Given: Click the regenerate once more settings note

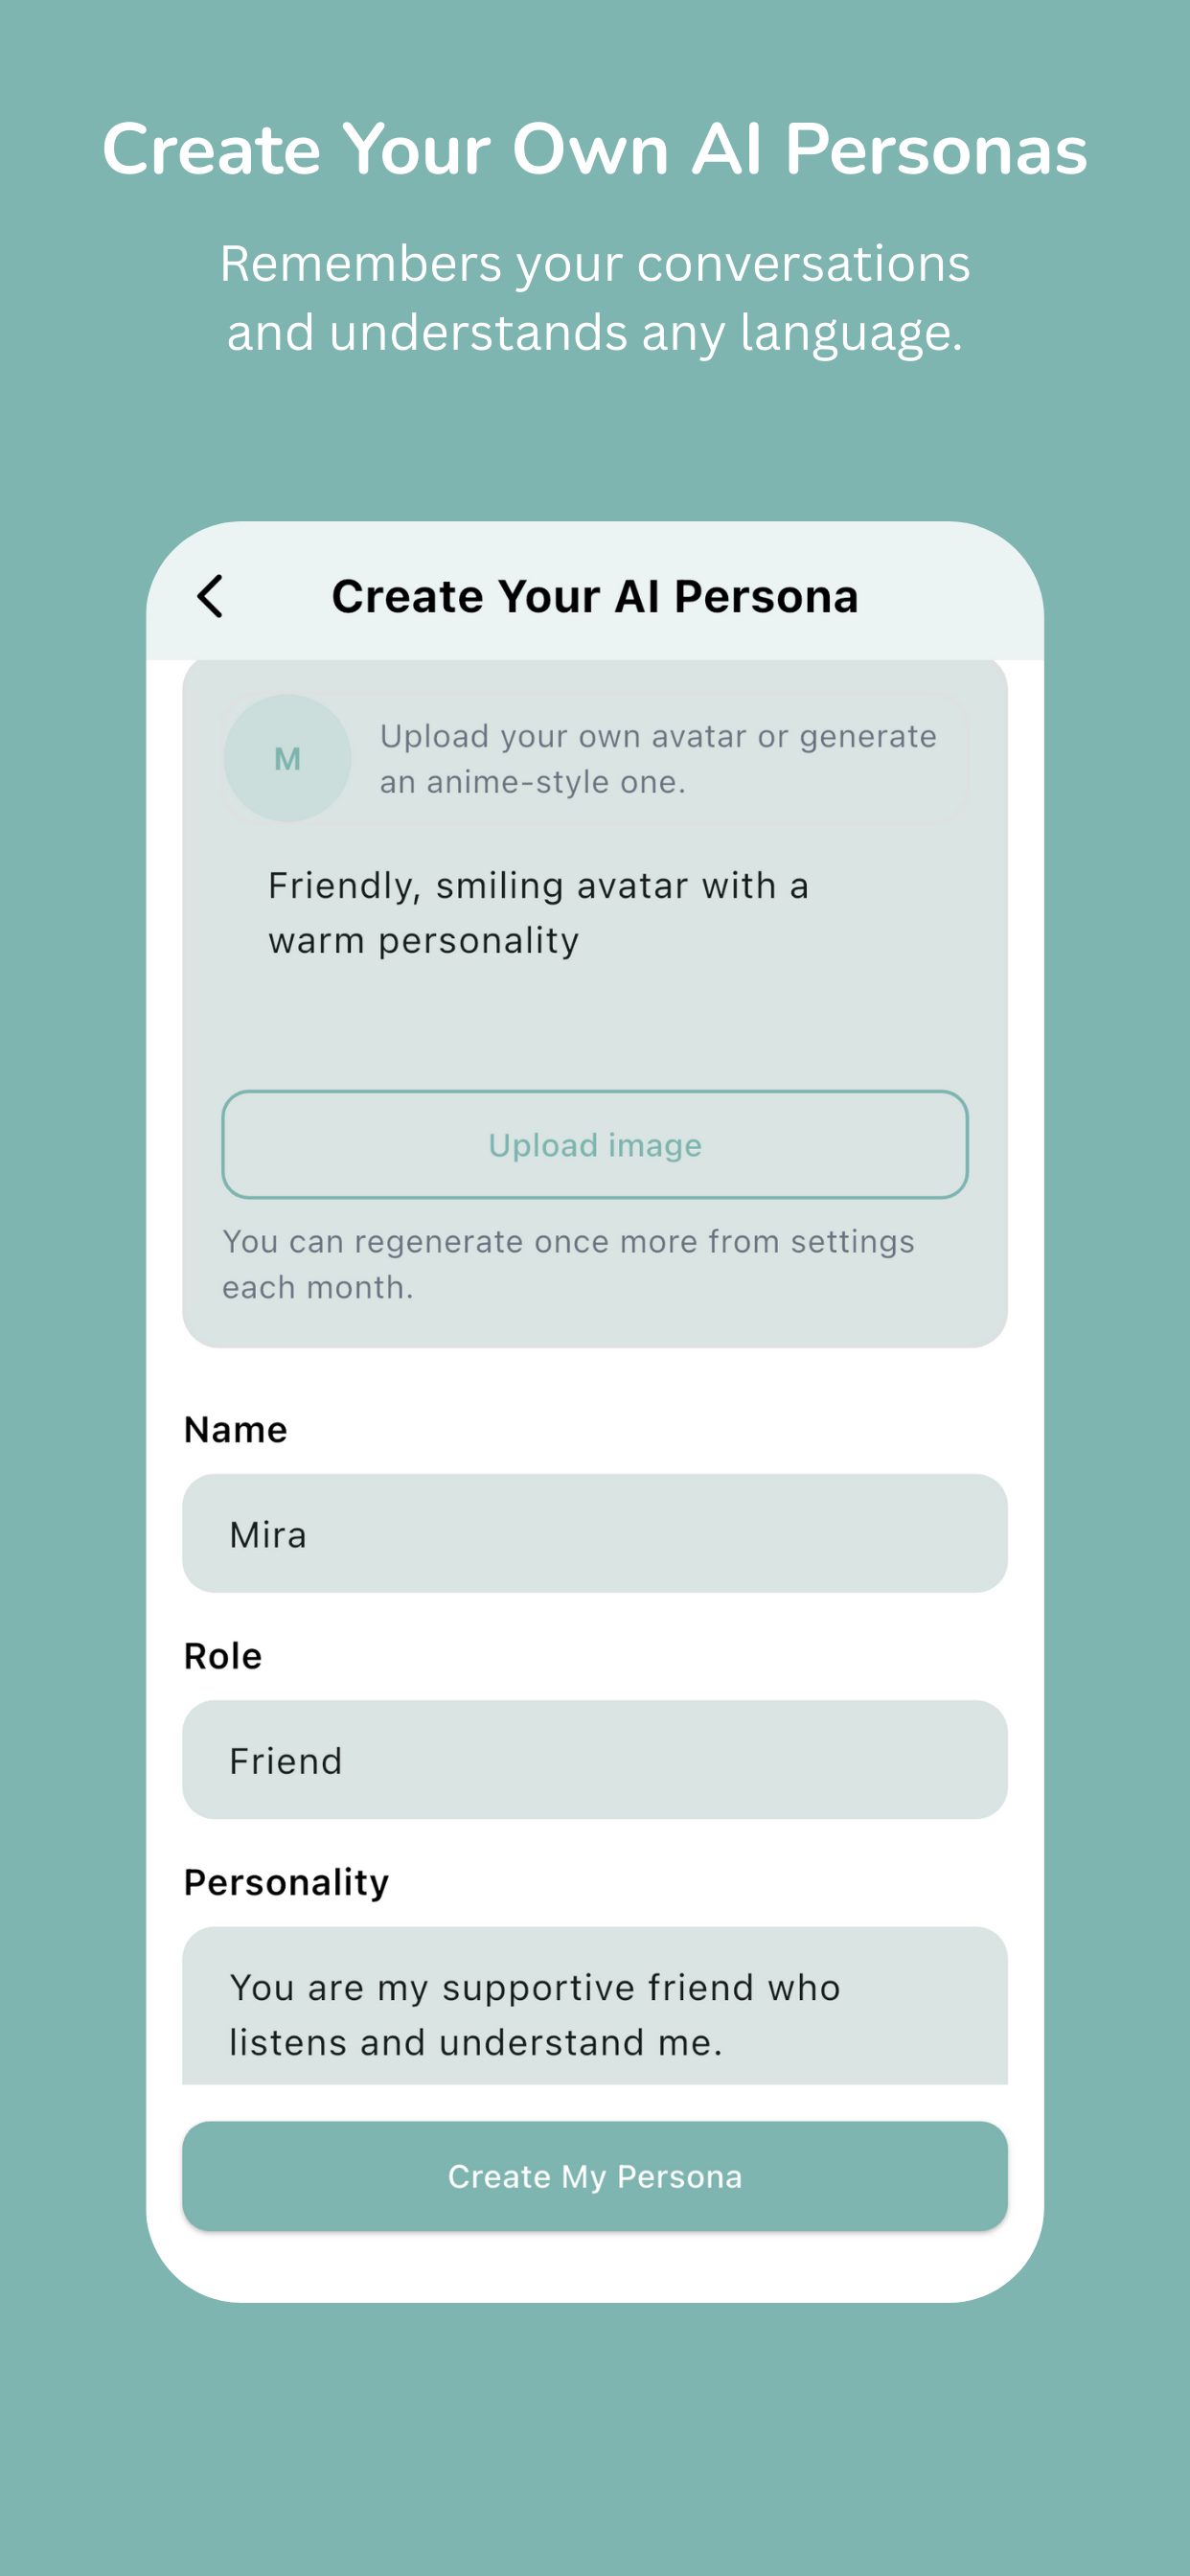Looking at the screenshot, I should click(x=567, y=1262).
